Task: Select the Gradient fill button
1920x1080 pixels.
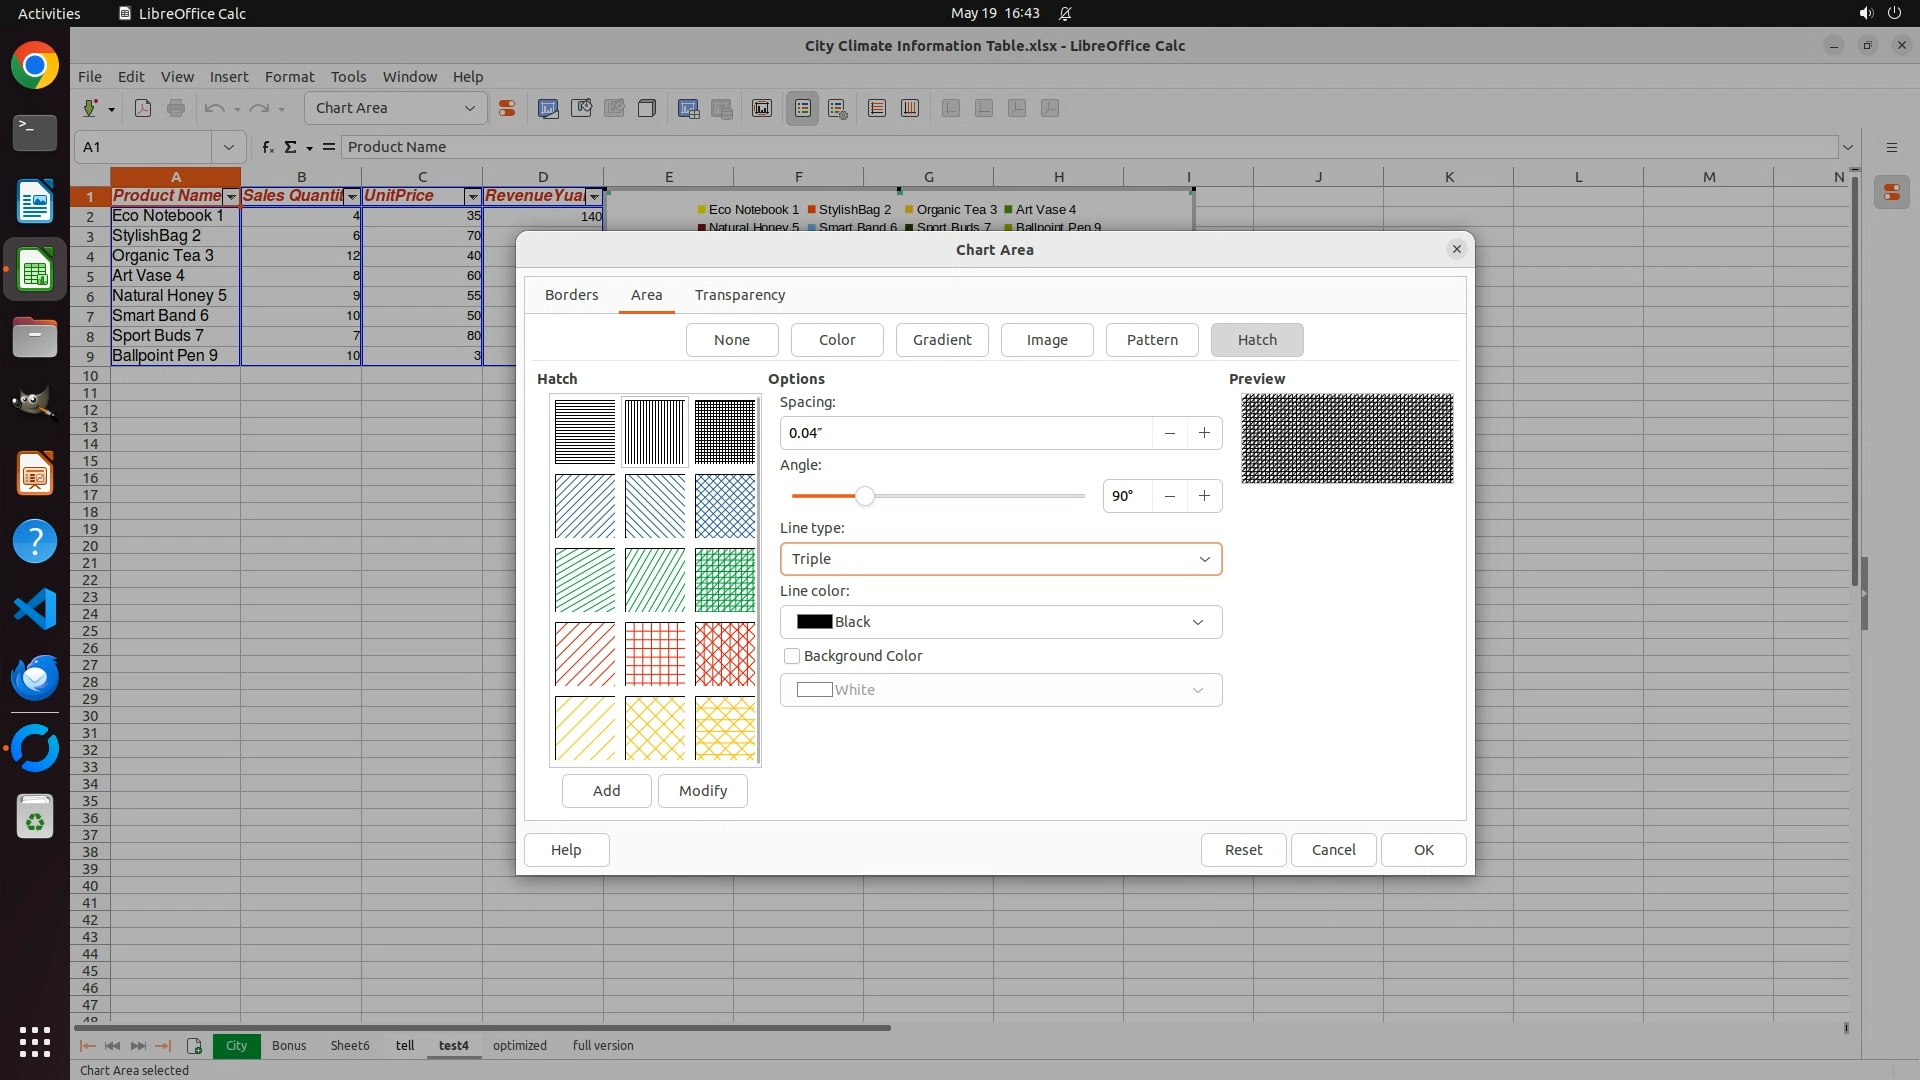Action: point(941,340)
